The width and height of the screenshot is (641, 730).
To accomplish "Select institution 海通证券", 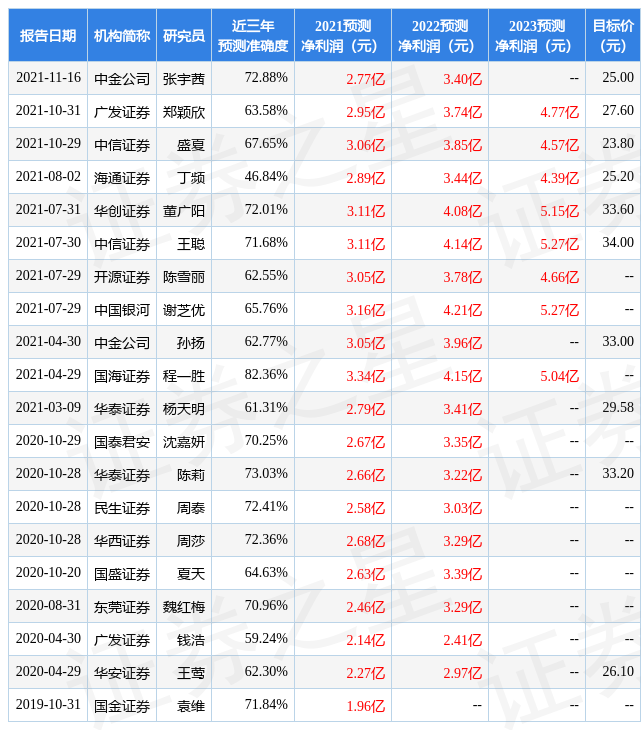I will [122, 178].
